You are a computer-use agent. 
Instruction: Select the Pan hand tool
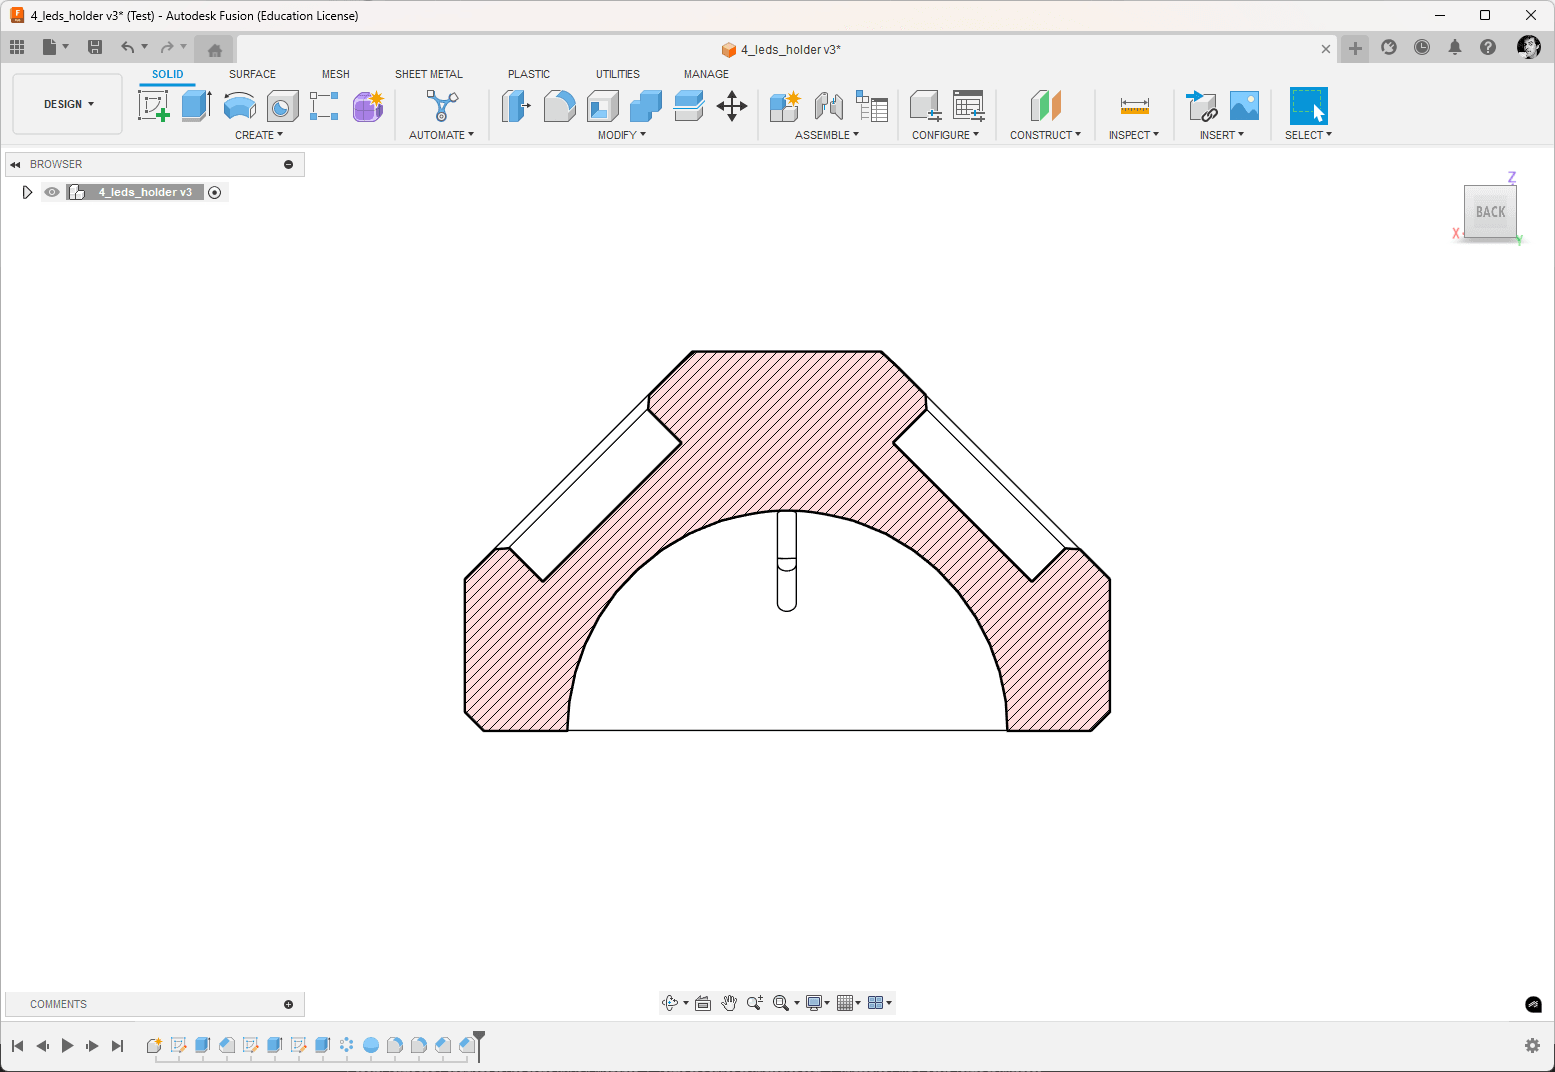point(729,1003)
